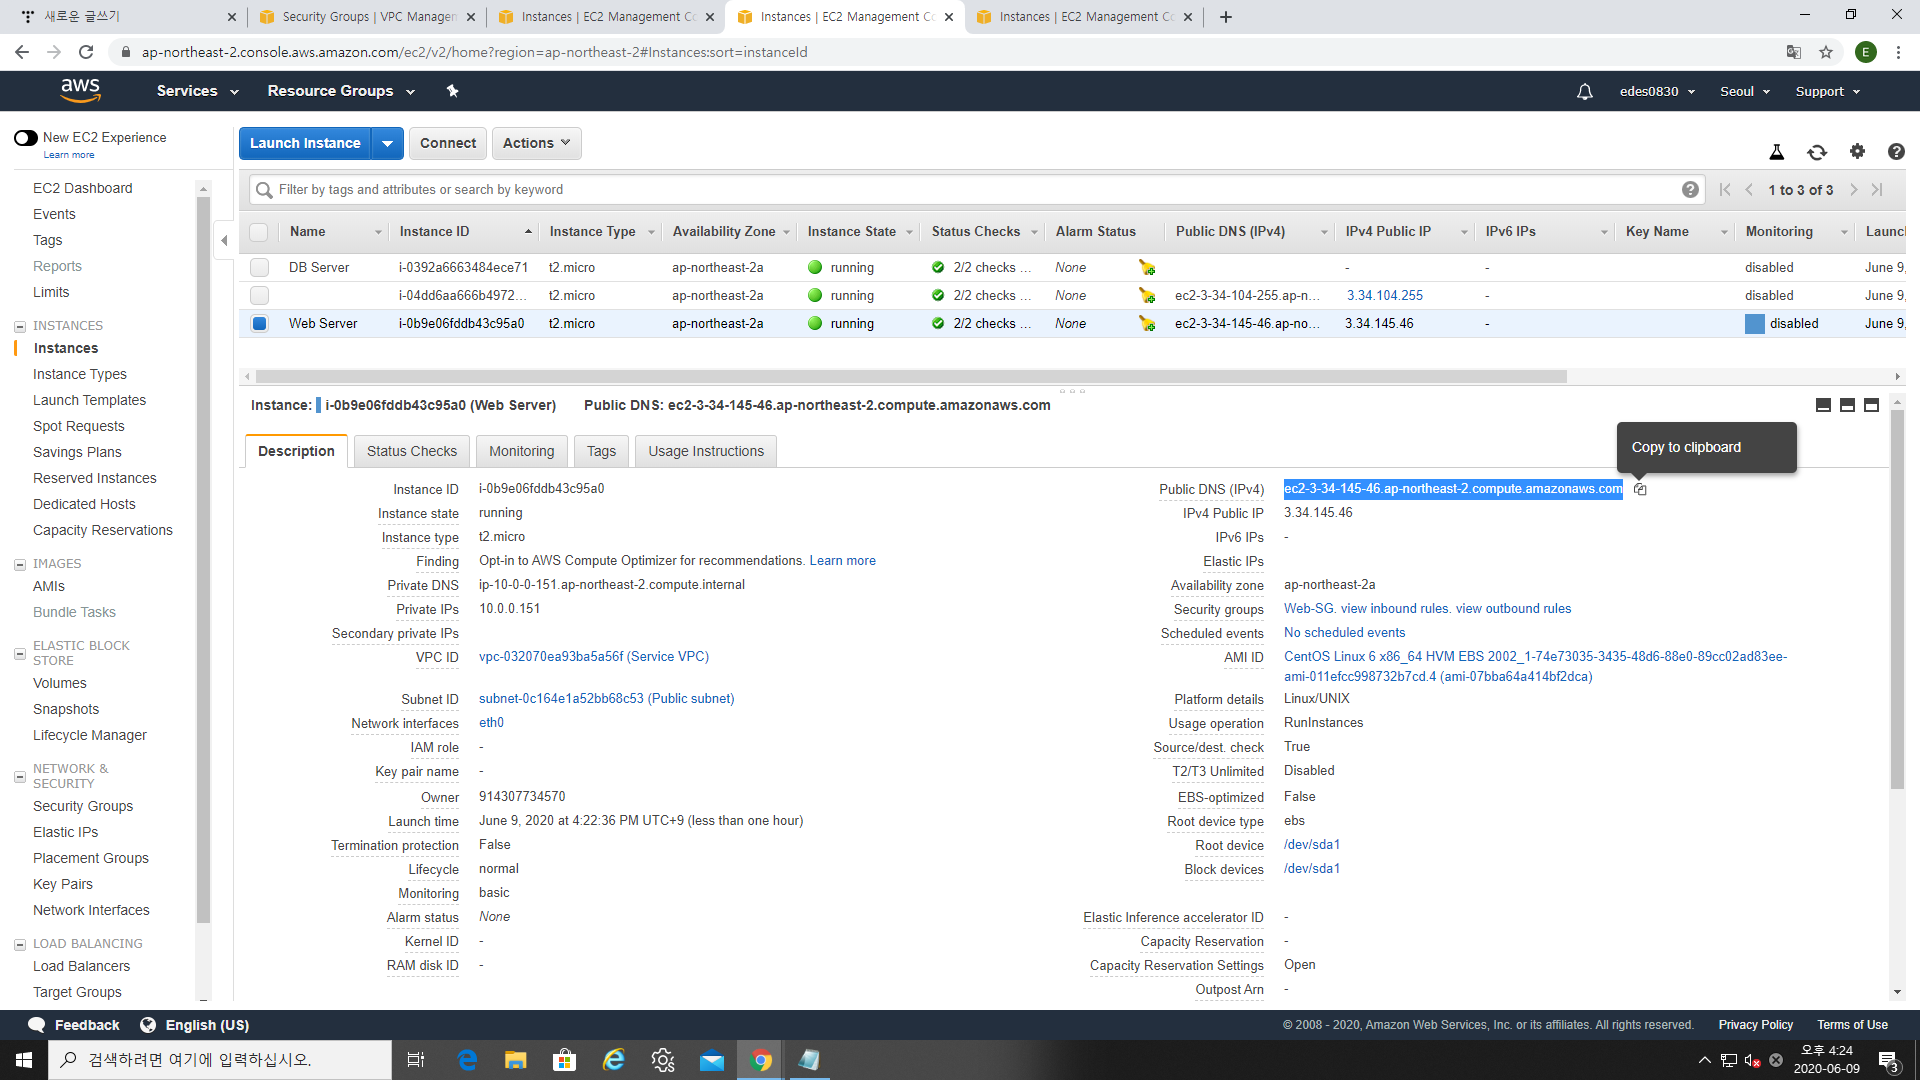The width and height of the screenshot is (1920, 1080).
Task: Open Resource Groups dropdown
Action: coord(341,91)
